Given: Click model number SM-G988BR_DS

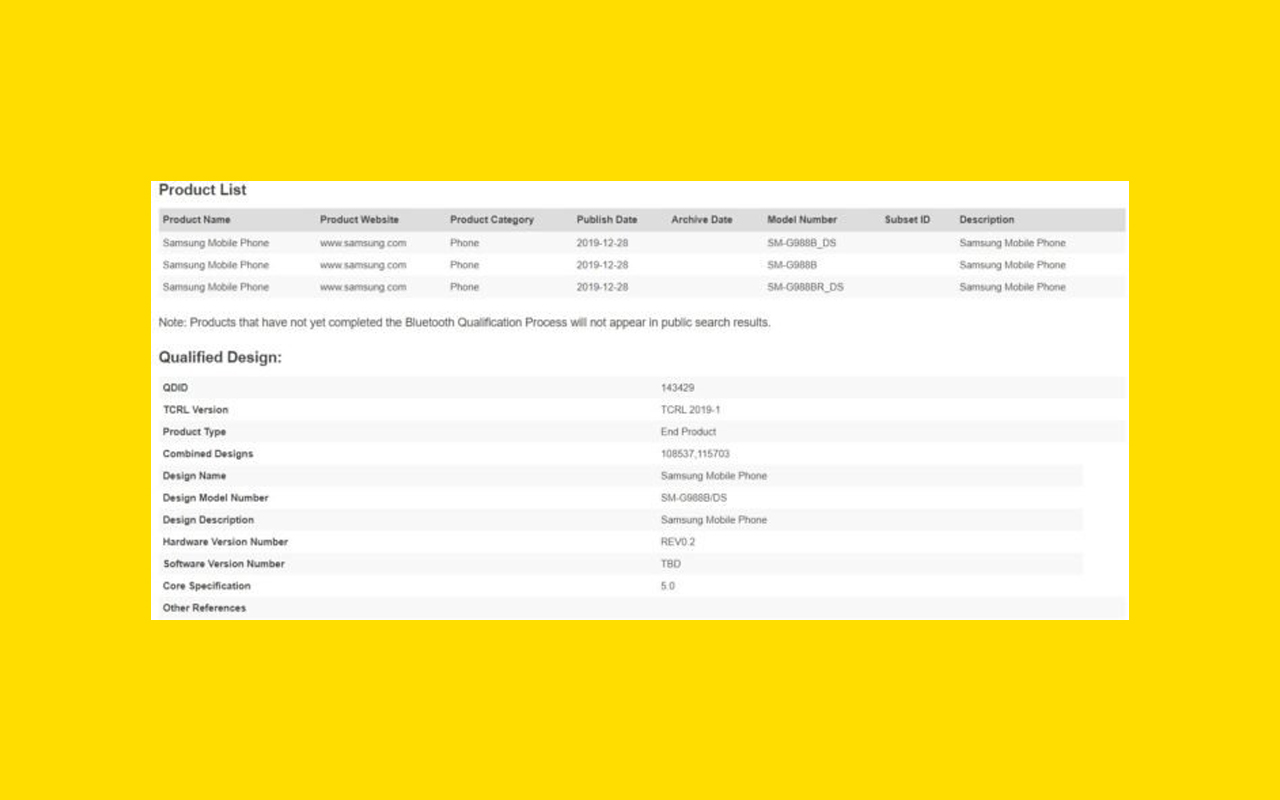Looking at the screenshot, I should click(x=805, y=287).
